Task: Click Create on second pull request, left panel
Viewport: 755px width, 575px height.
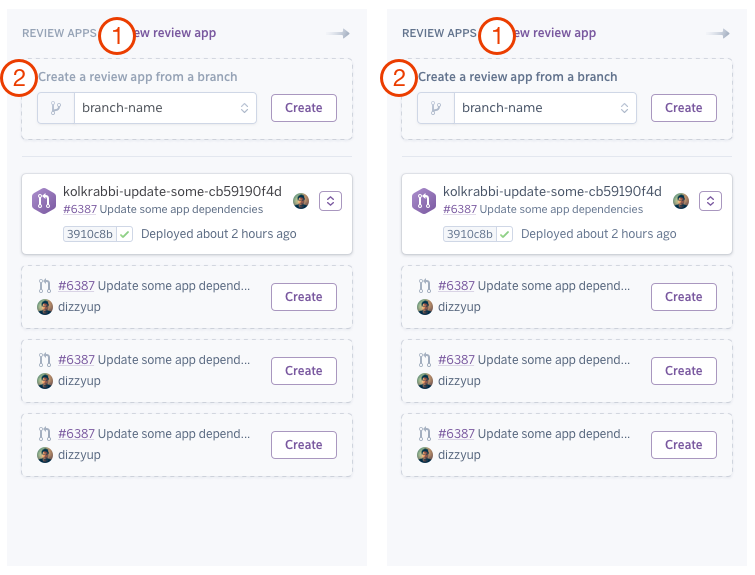Action: point(304,371)
